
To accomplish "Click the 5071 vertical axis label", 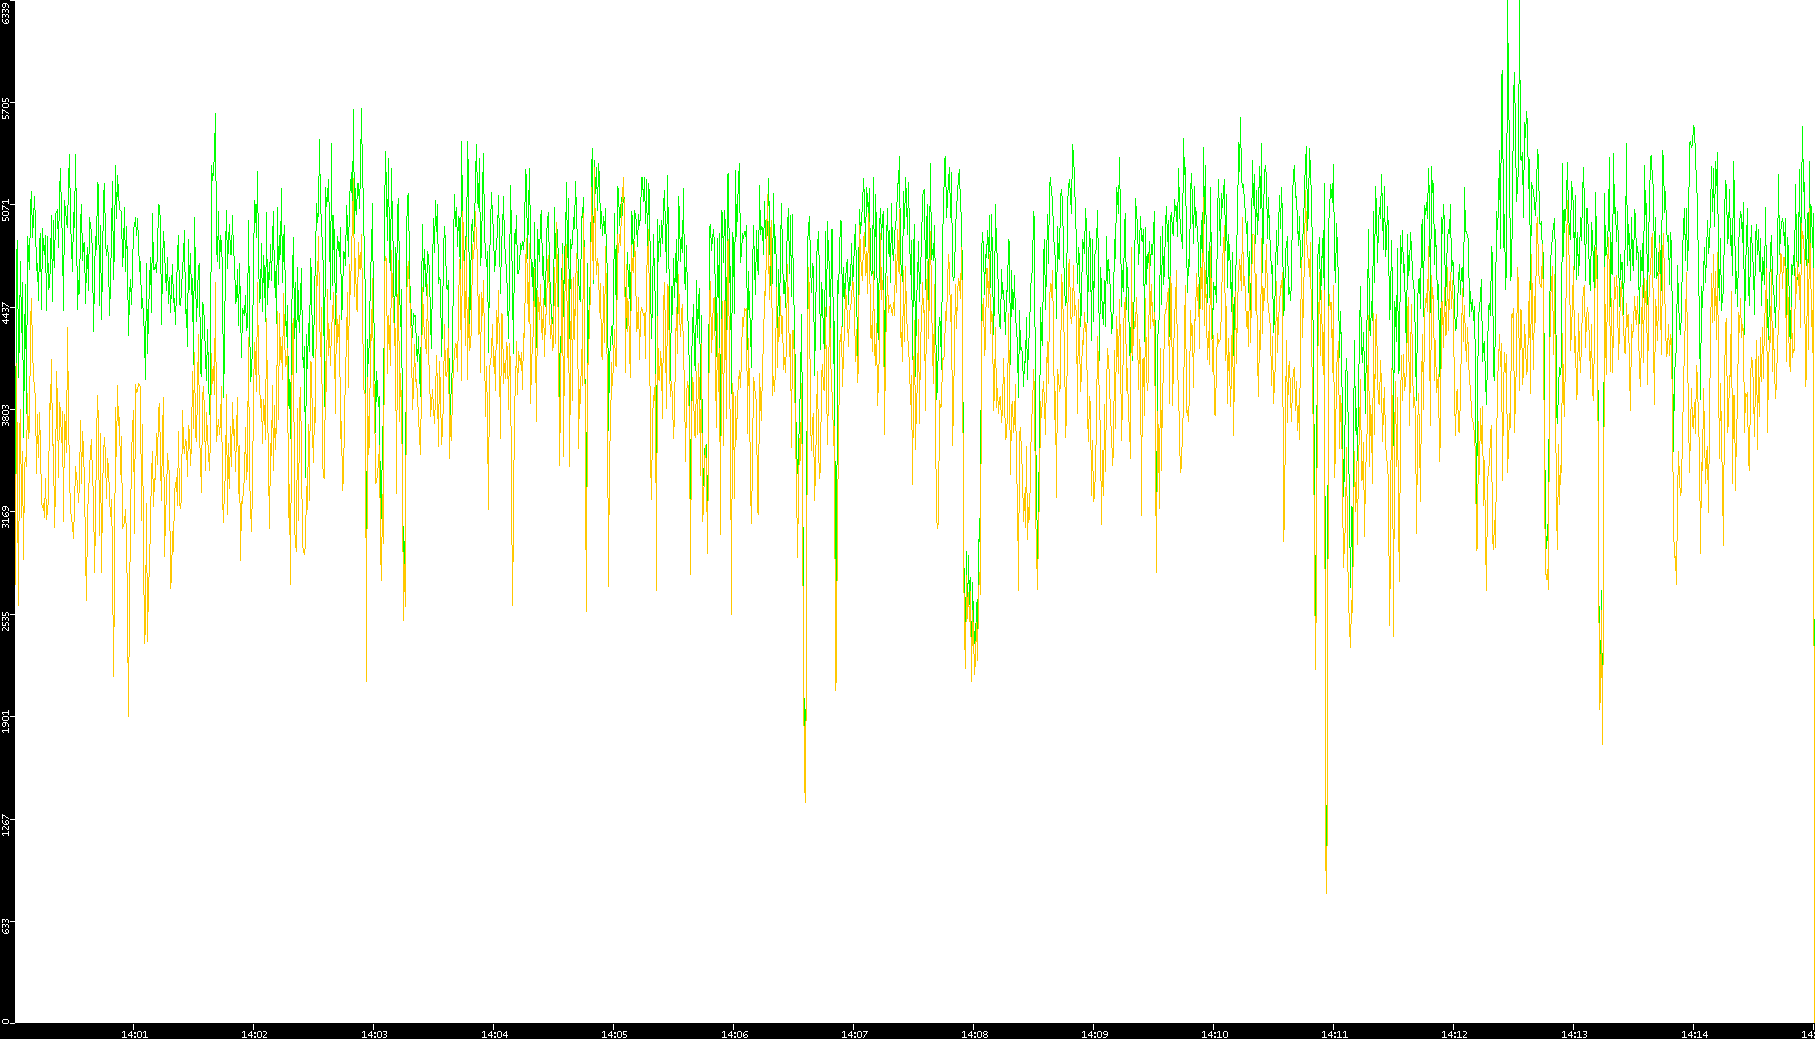I will click(6, 211).
